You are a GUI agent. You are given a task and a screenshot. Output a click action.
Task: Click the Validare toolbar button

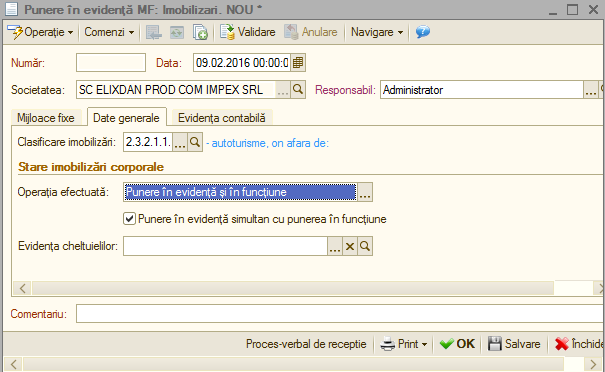pos(248,32)
